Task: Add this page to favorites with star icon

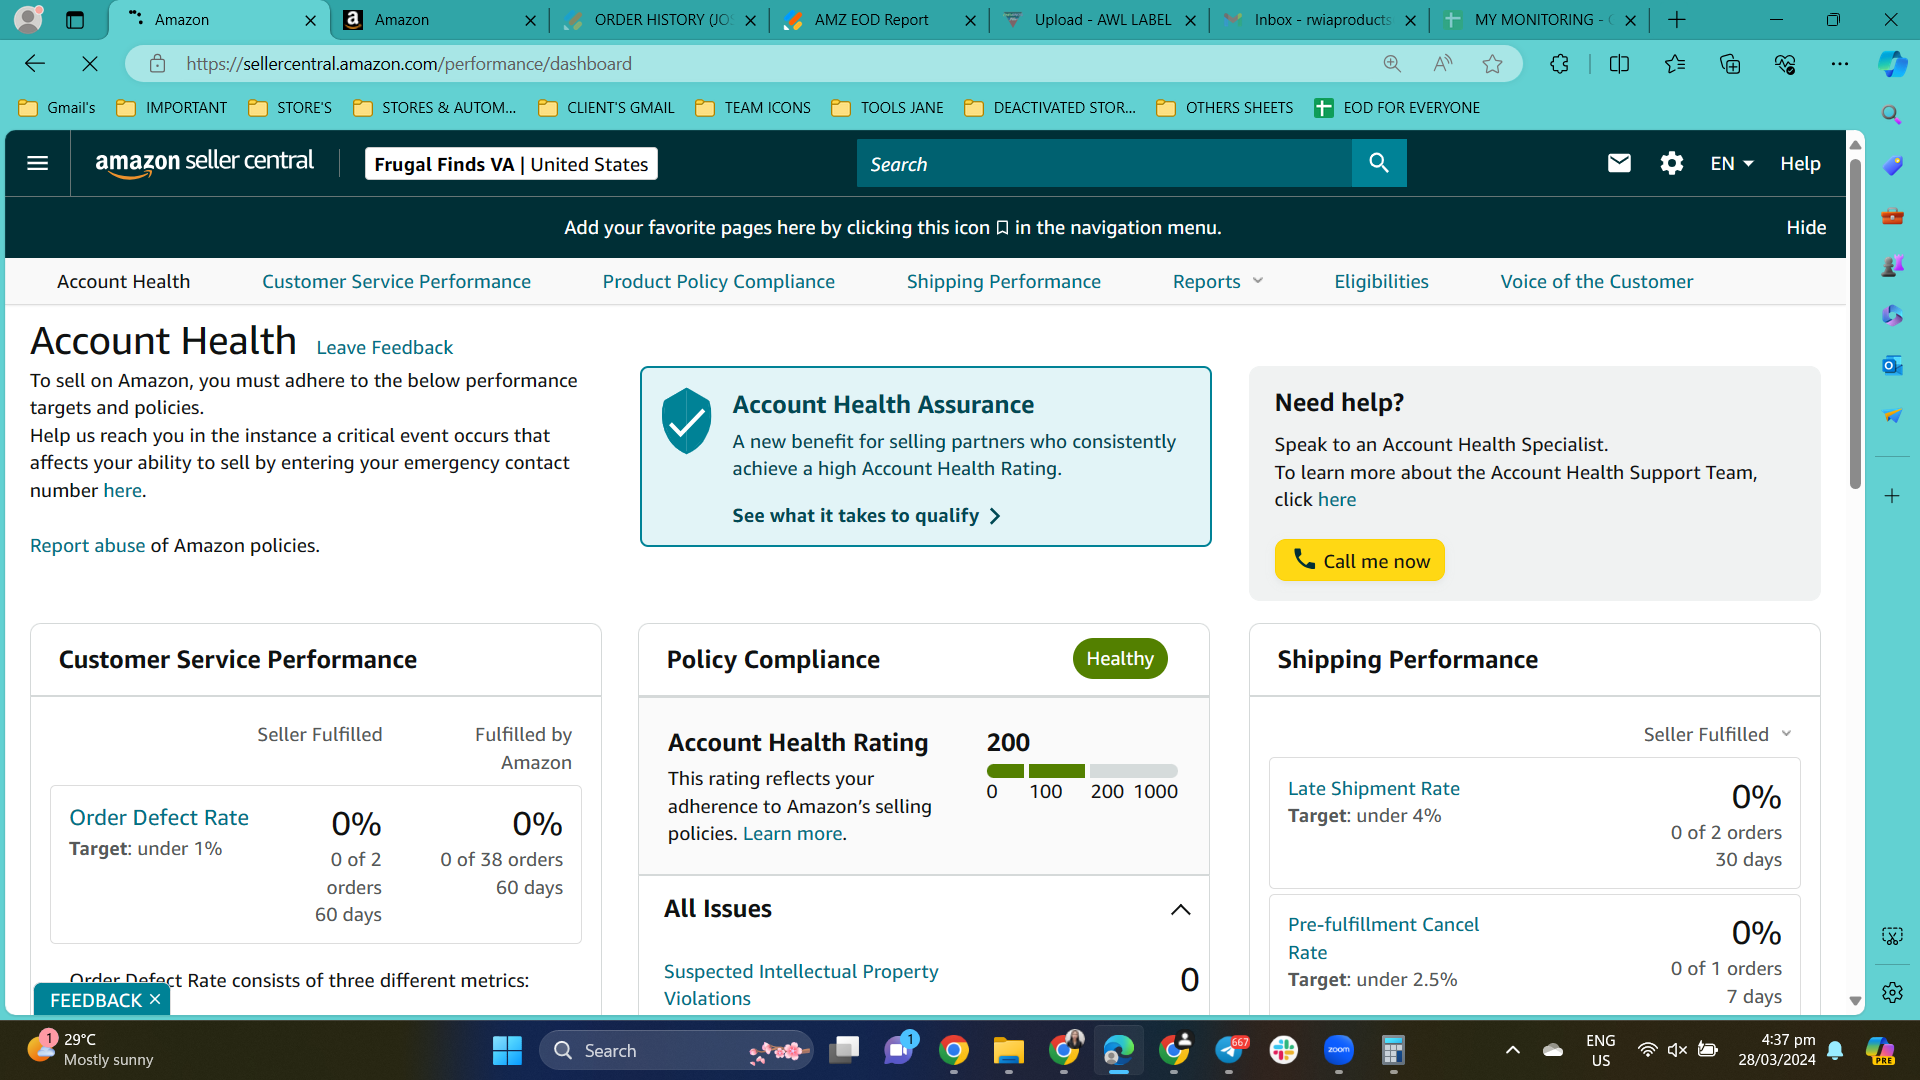Action: click(1492, 64)
